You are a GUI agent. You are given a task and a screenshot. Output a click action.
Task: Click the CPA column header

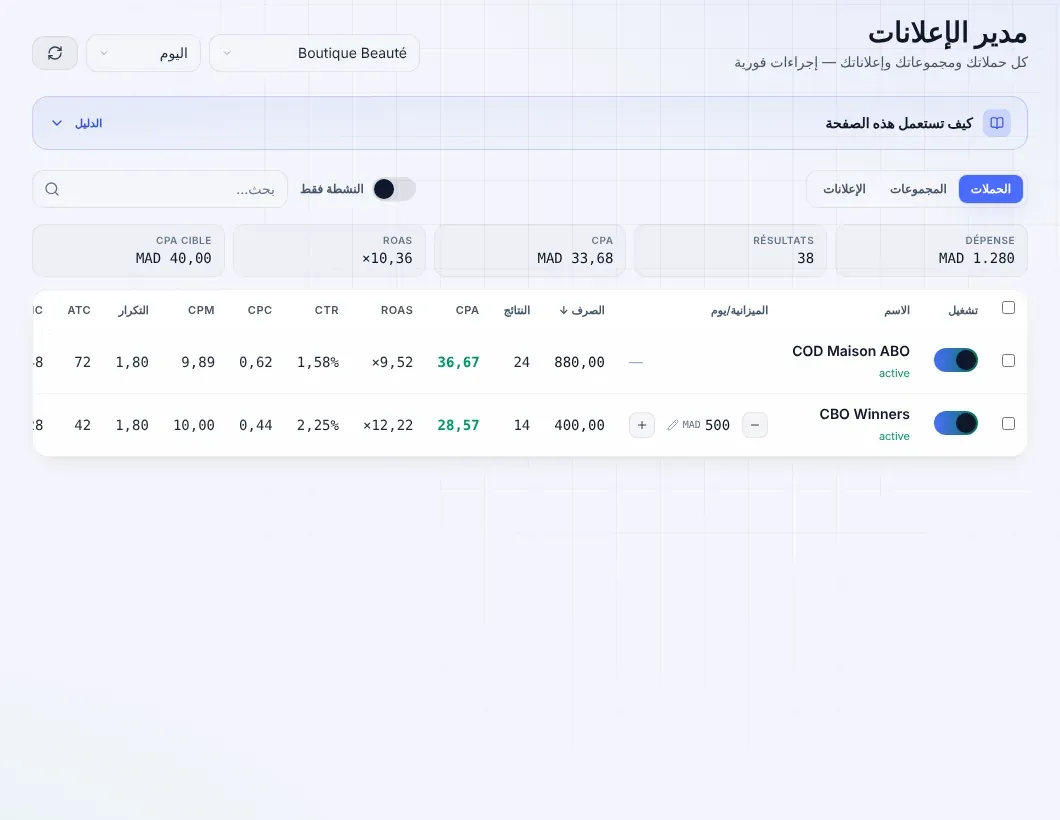point(466,310)
